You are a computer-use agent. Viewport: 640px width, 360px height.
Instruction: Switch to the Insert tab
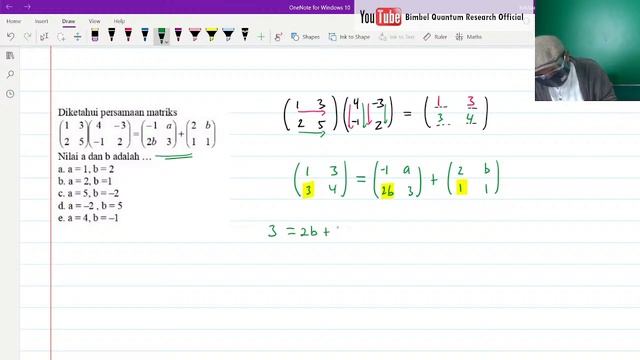pos(41,21)
